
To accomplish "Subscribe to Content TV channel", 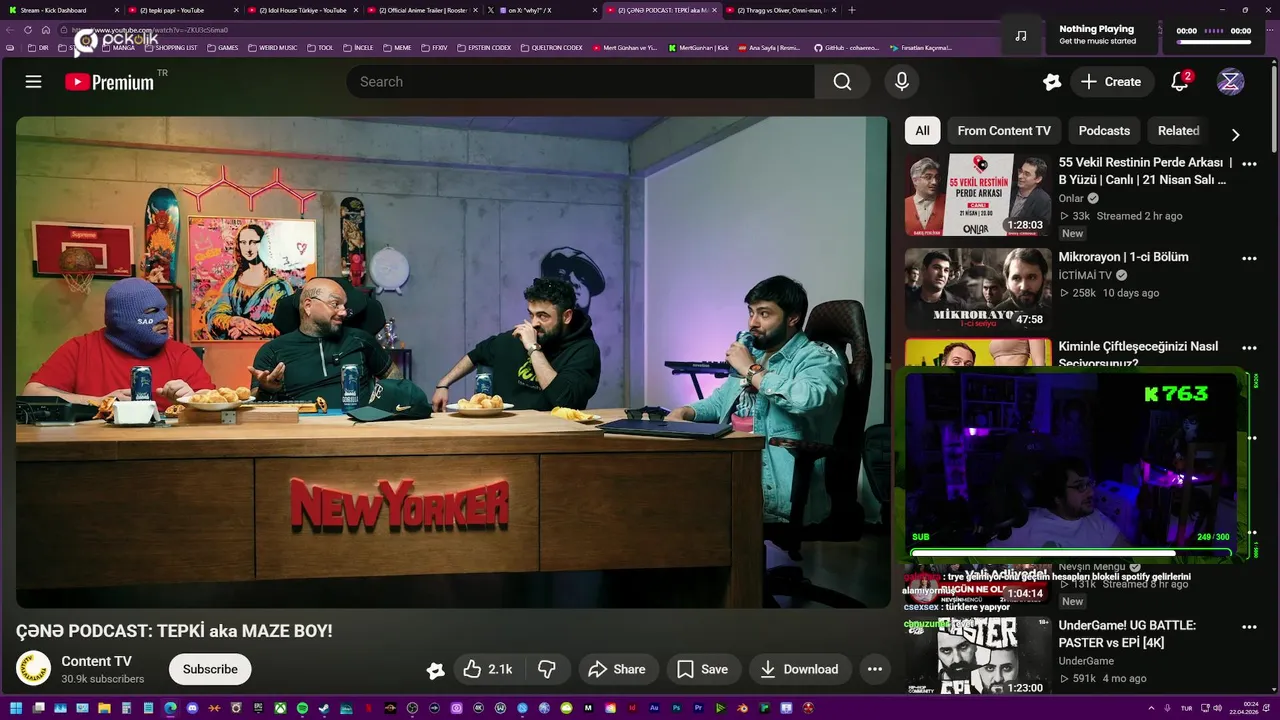I will coord(210,669).
